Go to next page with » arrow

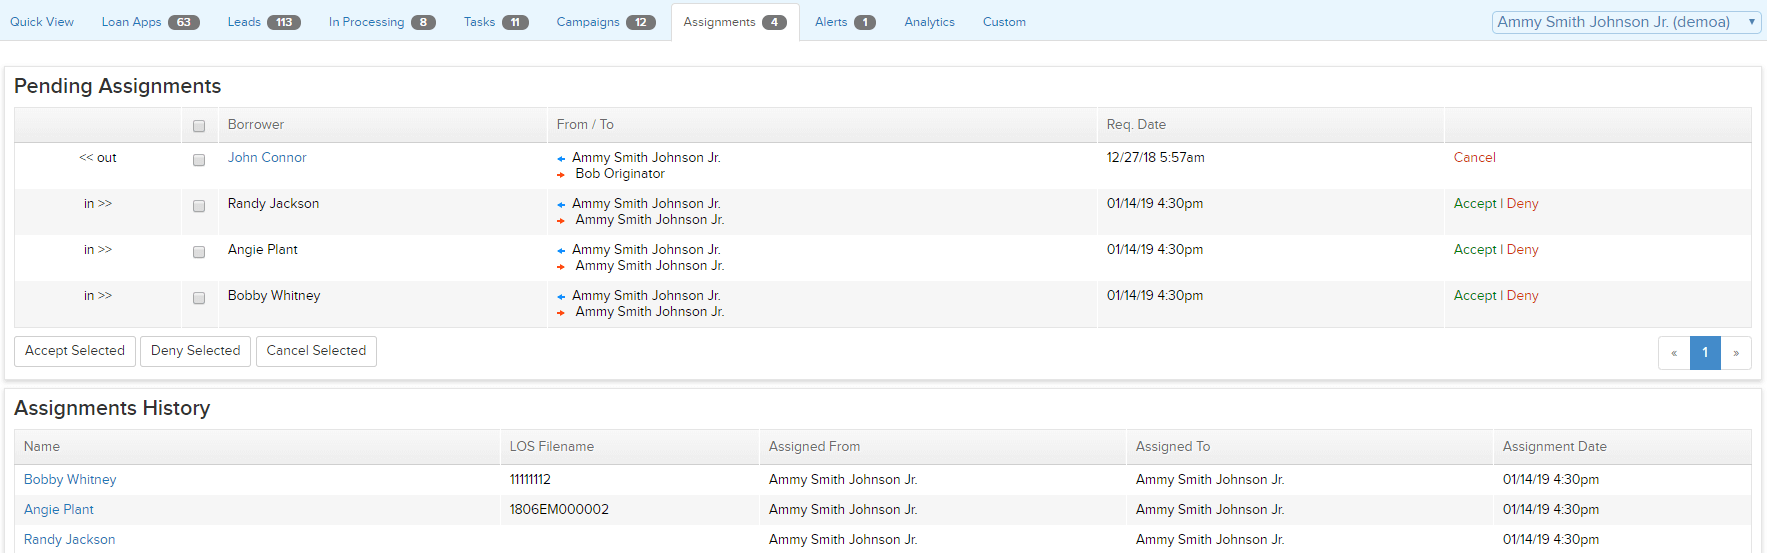click(1736, 353)
